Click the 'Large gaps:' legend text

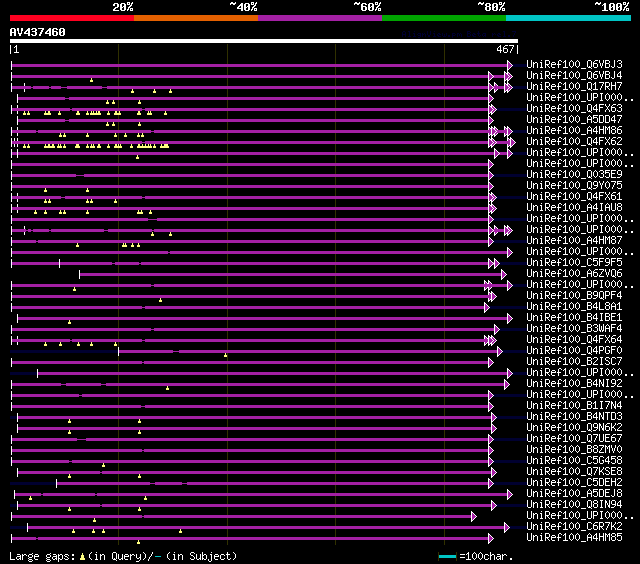[x=42, y=556]
